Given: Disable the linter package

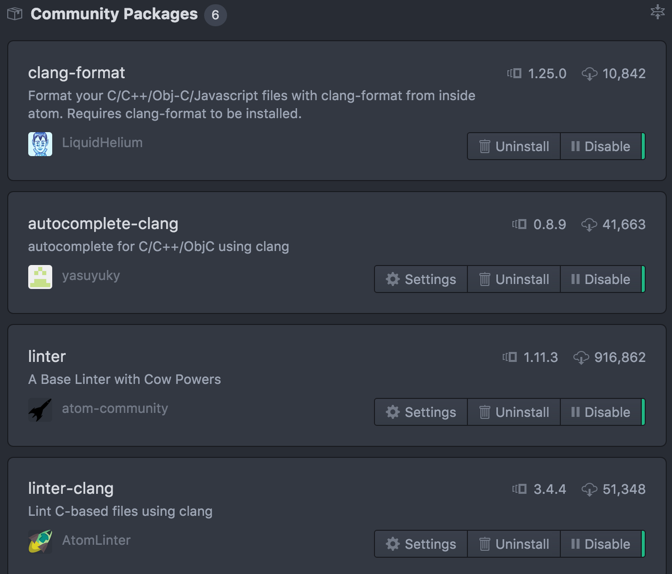Looking at the screenshot, I should pyautogui.click(x=602, y=412).
